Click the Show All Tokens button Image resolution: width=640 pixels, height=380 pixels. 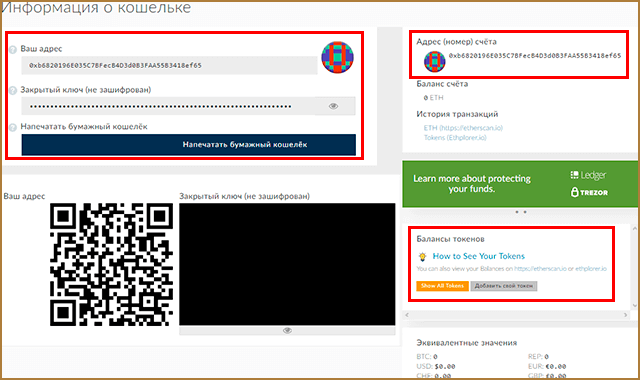pyautogui.click(x=442, y=286)
